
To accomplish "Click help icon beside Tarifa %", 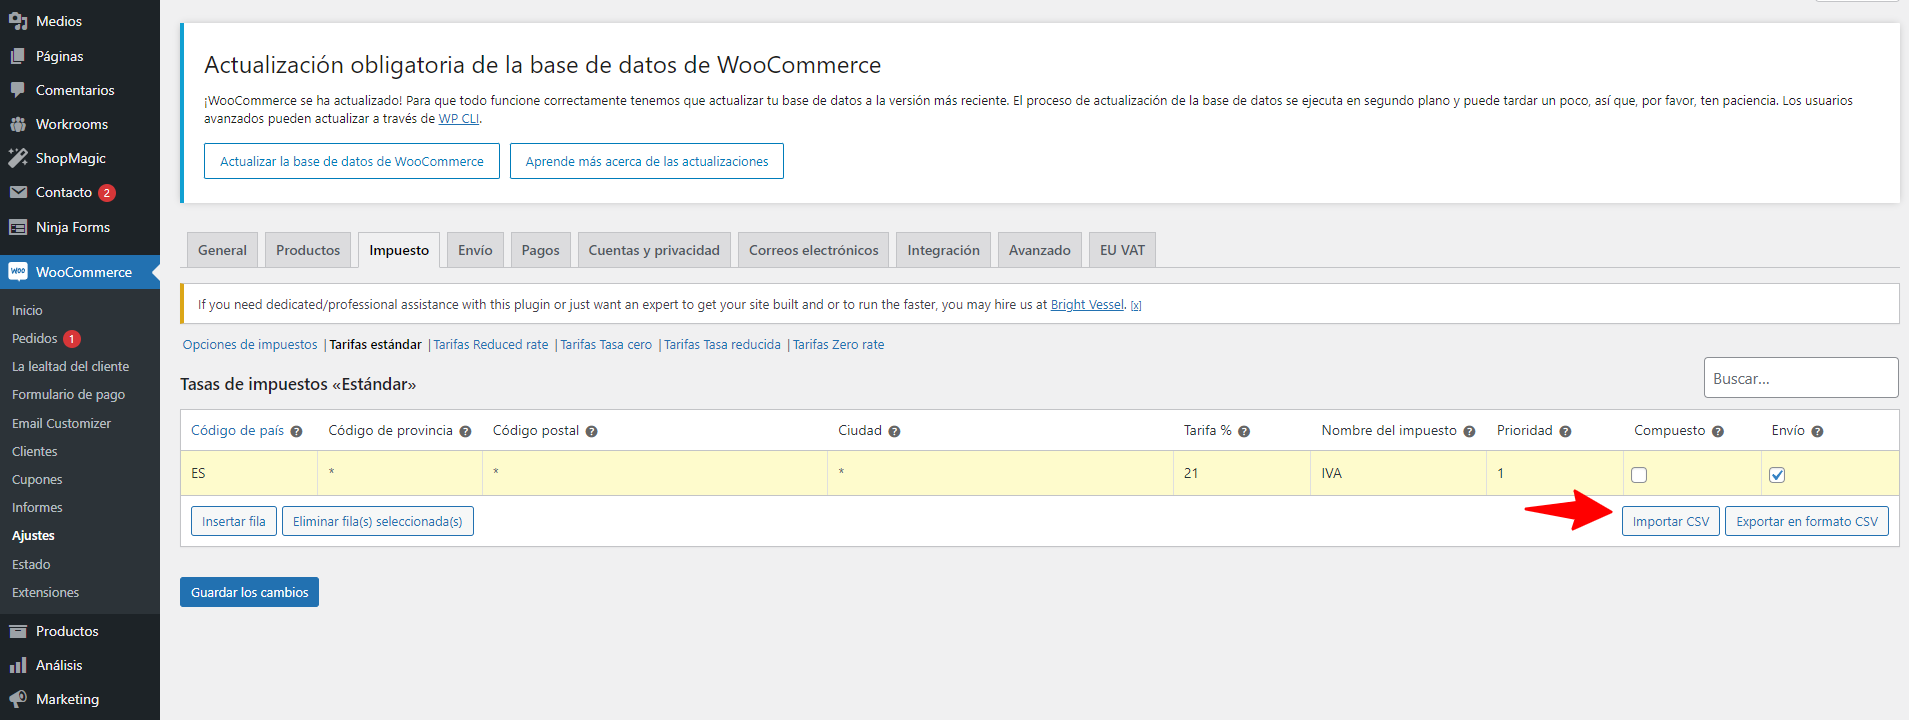I will 1244,432.
